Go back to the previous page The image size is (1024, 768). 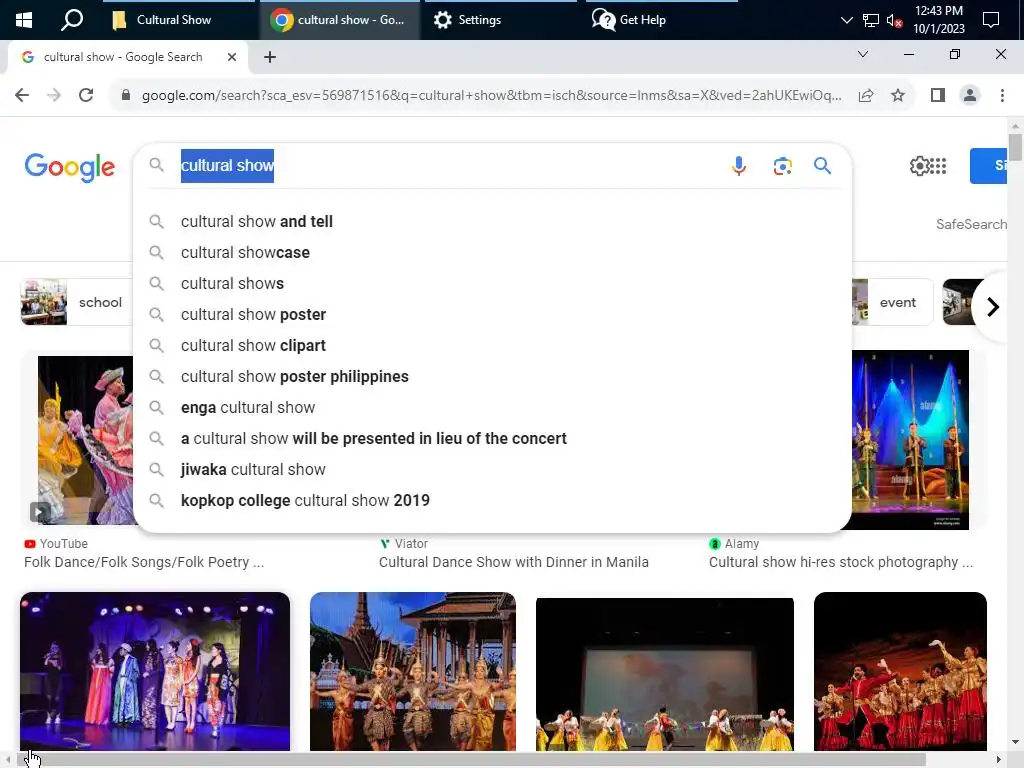click(22, 95)
